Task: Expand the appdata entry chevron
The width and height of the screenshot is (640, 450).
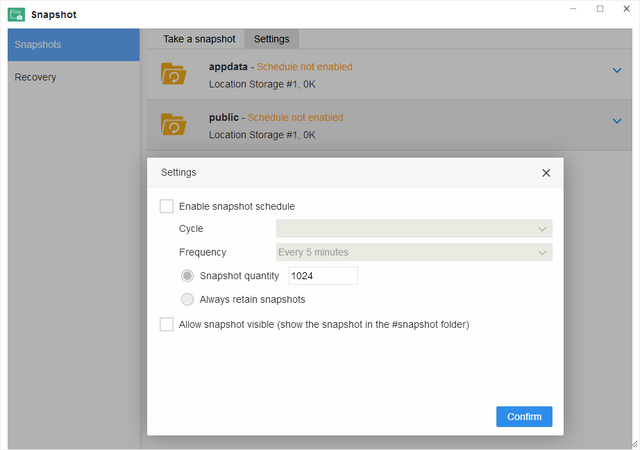Action: (617, 70)
